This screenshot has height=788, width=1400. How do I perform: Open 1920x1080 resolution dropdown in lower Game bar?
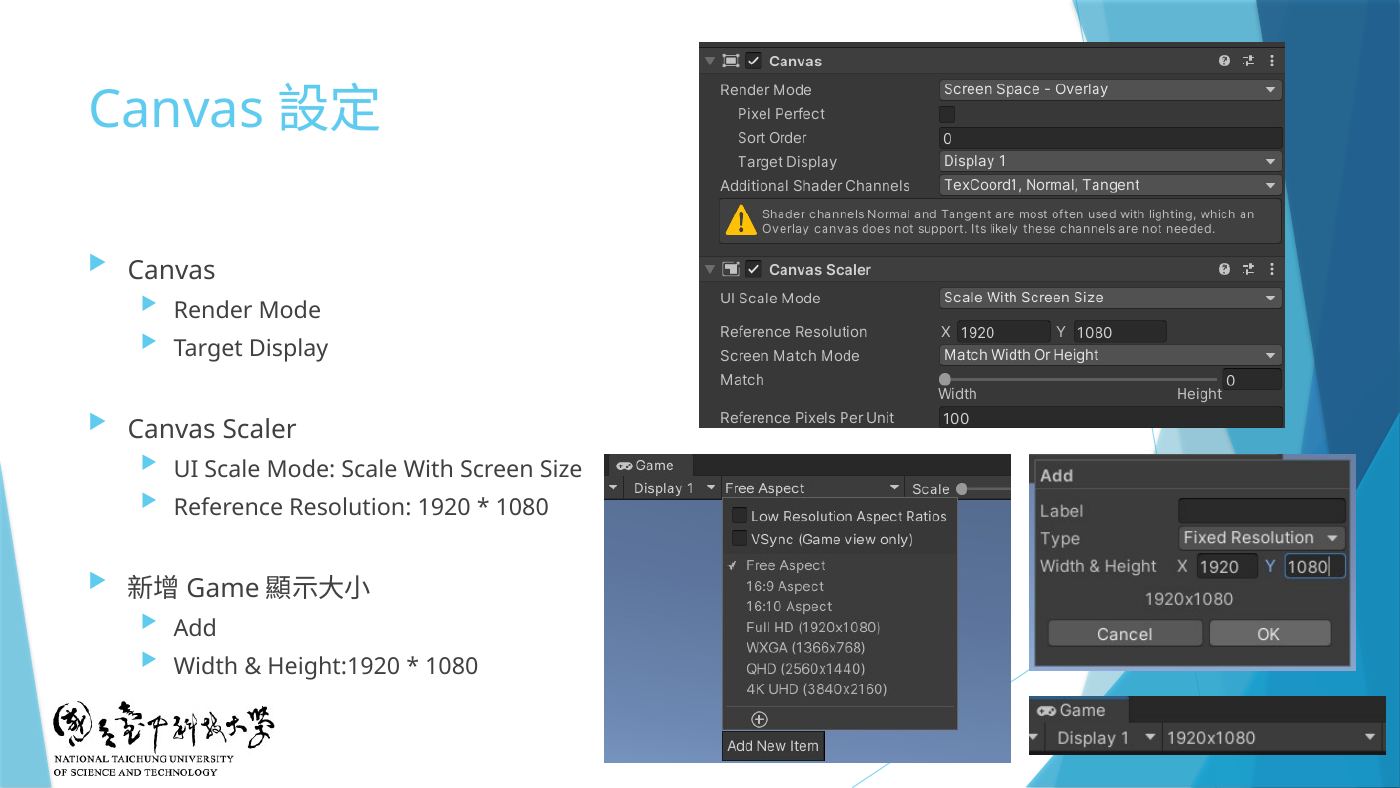[1270, 738]
